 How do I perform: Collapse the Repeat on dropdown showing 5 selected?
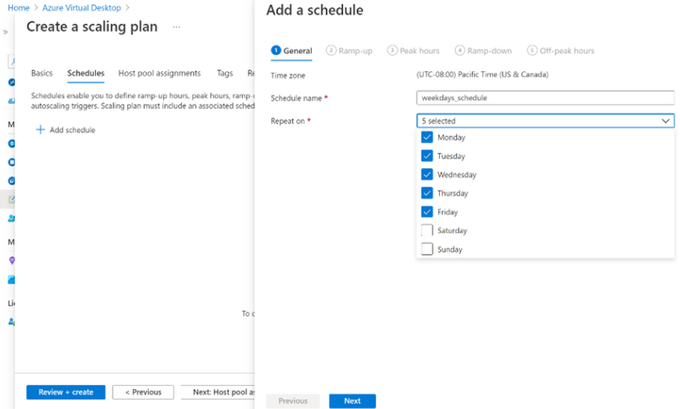tap(545, 121)
